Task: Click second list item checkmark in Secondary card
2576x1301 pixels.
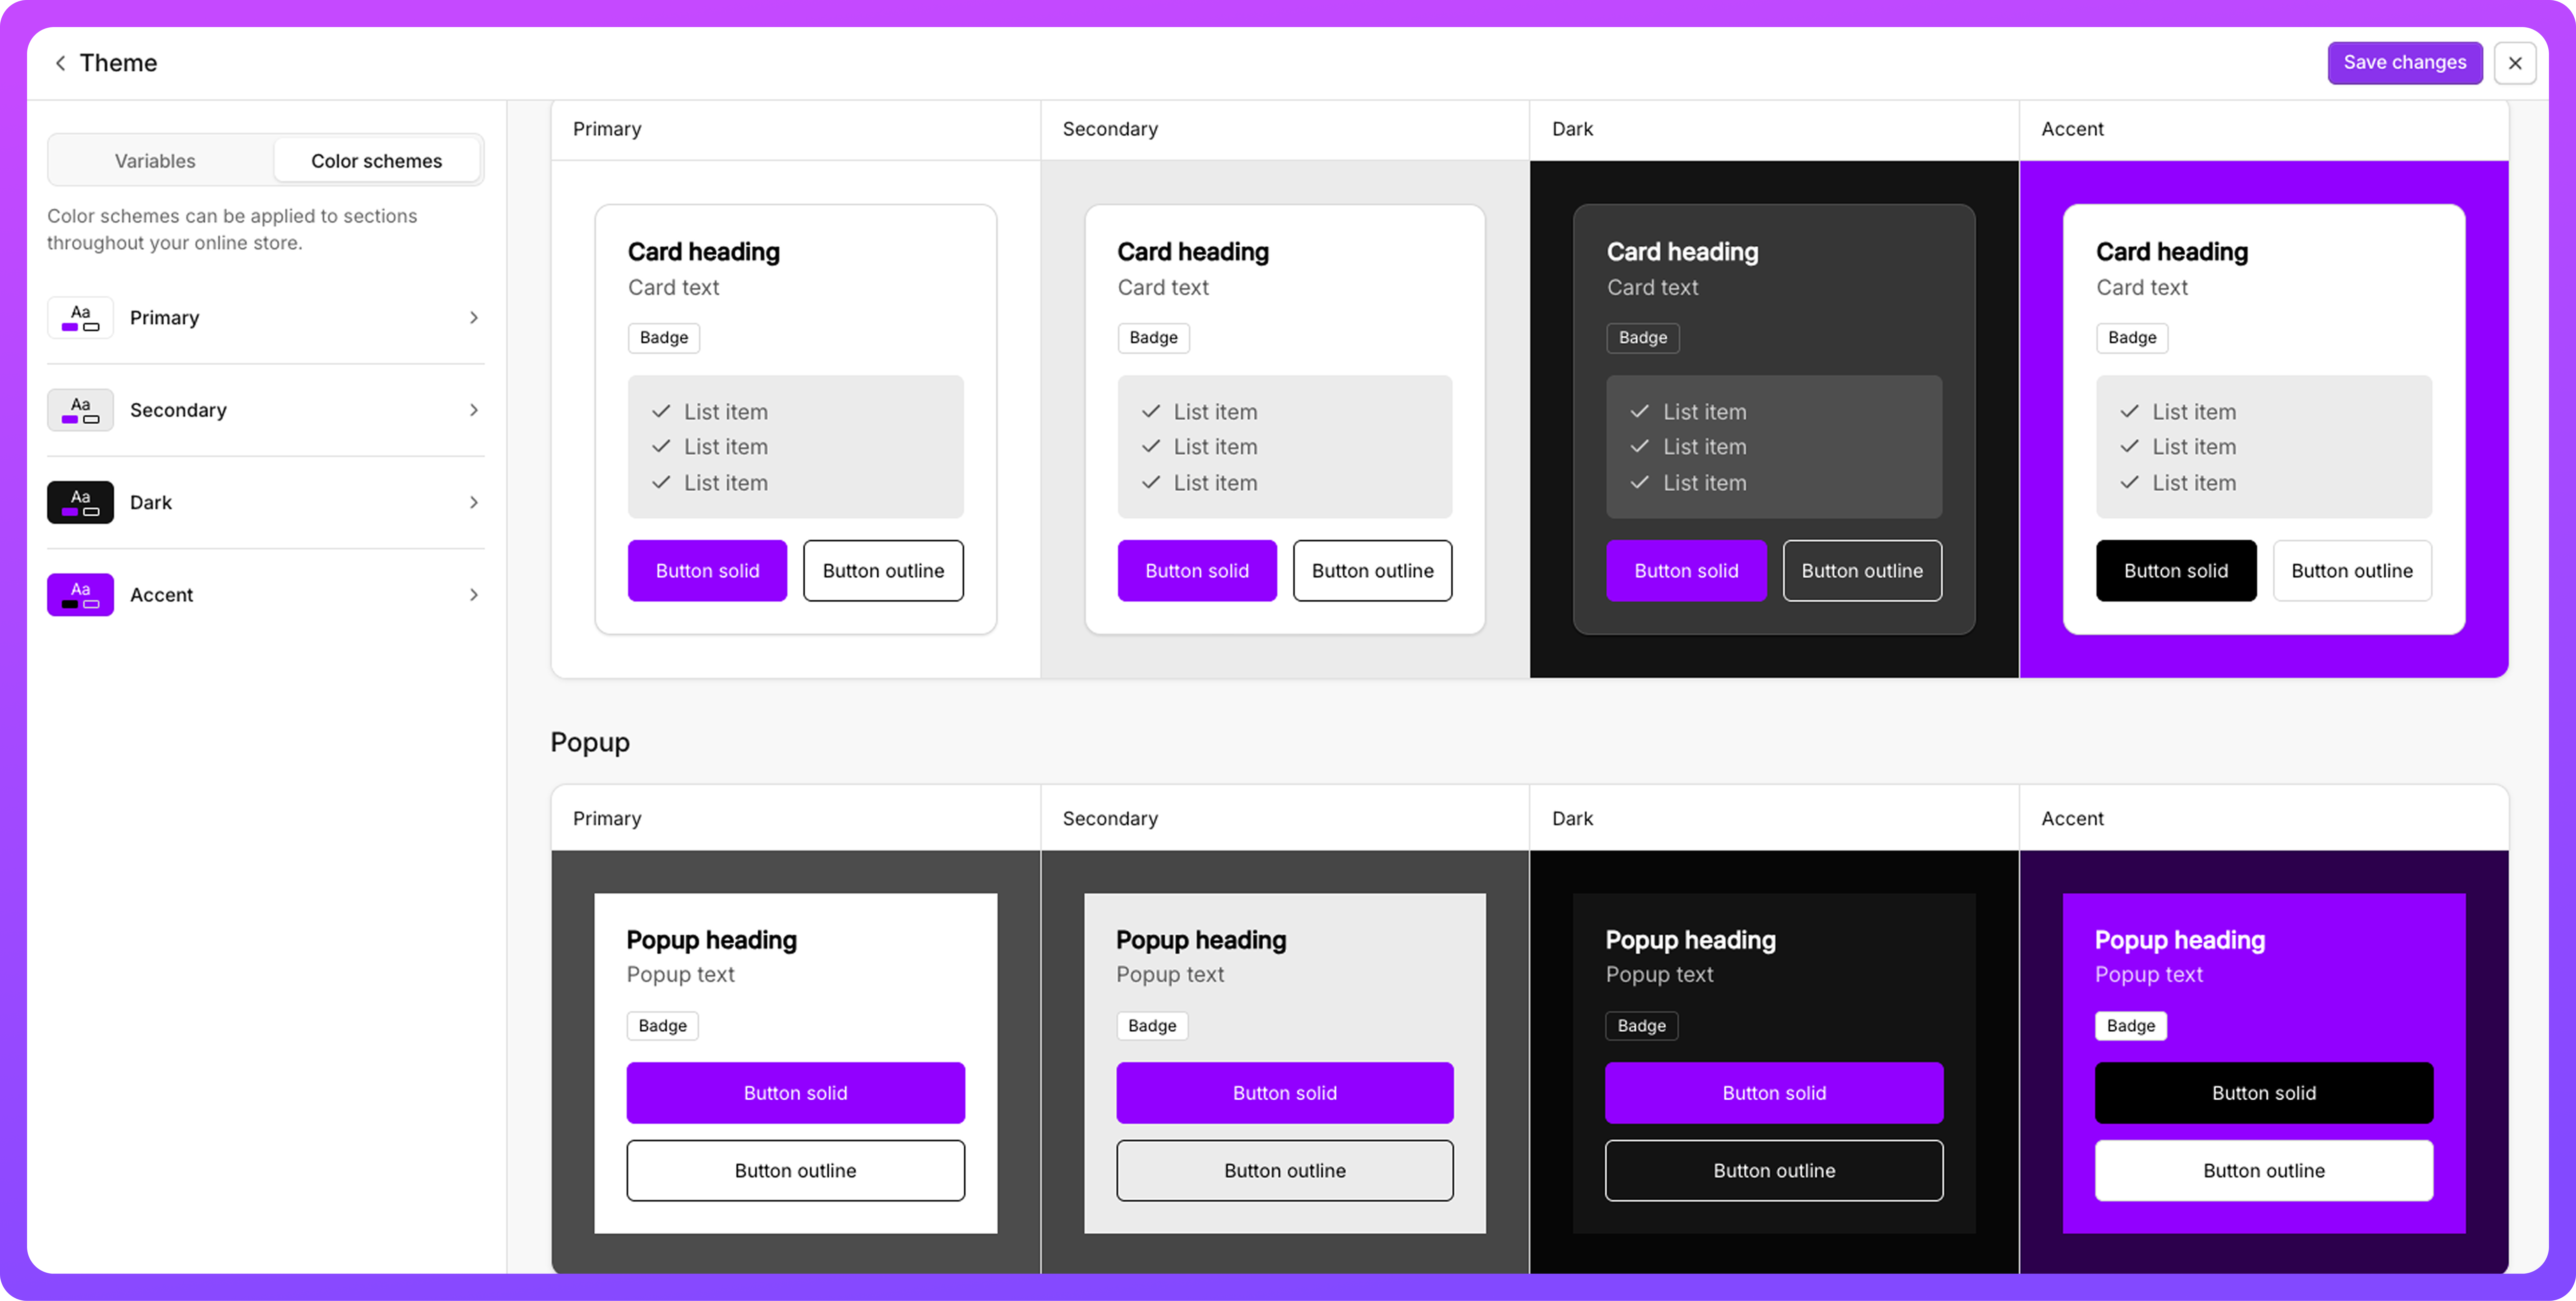Action: [x=1151, y=447]
